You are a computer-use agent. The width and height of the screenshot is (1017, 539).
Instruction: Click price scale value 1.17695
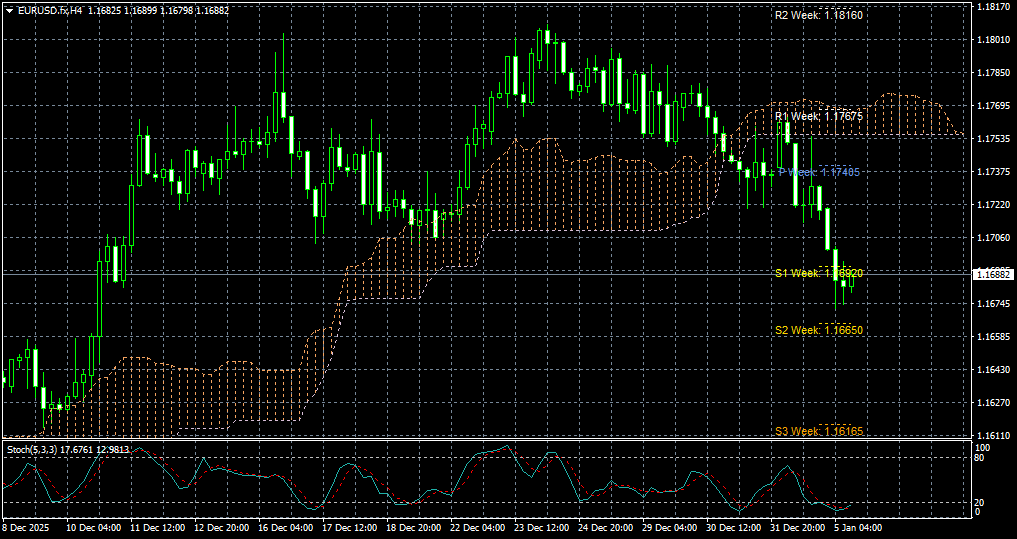995,106
